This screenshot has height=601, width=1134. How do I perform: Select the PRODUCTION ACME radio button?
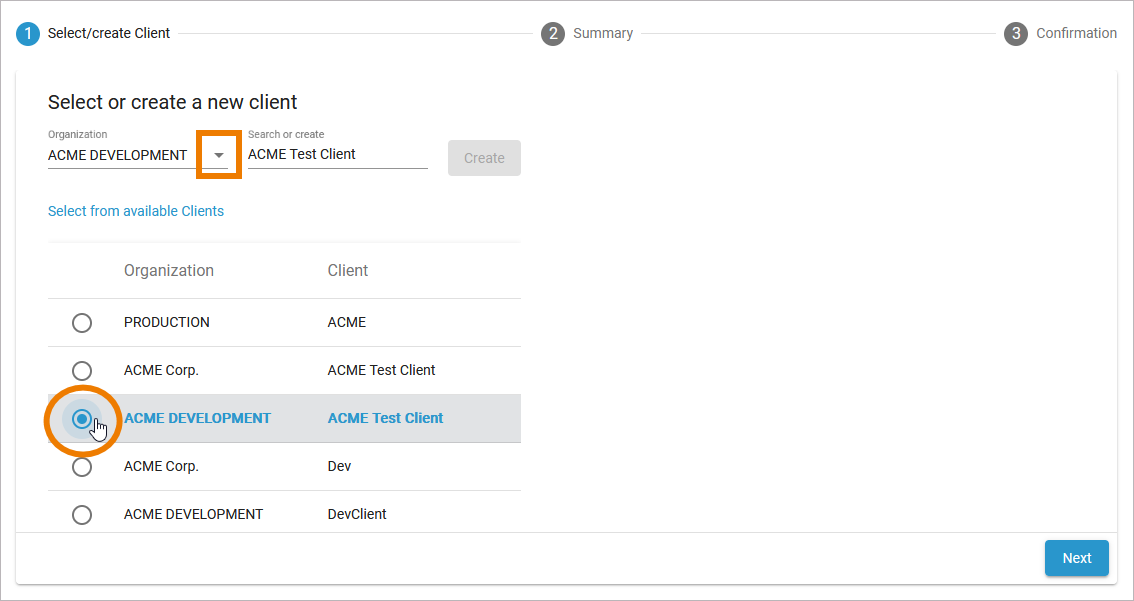(x=82, y=323)
